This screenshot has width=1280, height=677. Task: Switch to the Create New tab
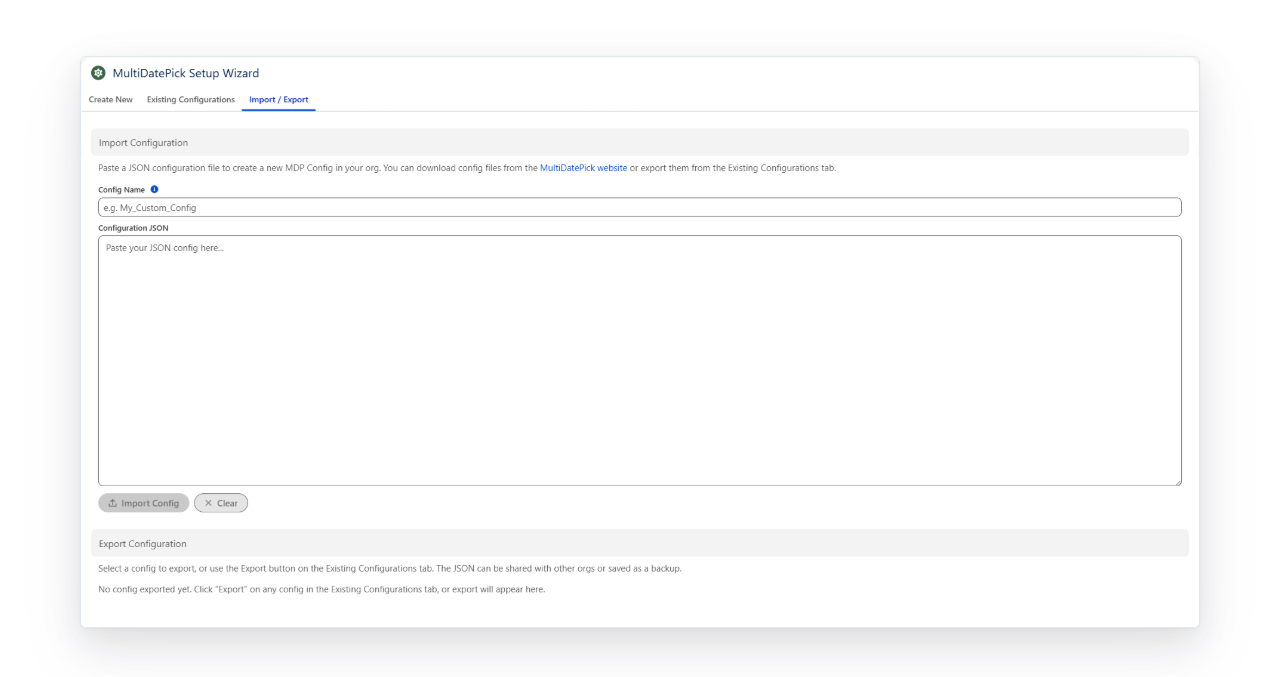[110, 100]
